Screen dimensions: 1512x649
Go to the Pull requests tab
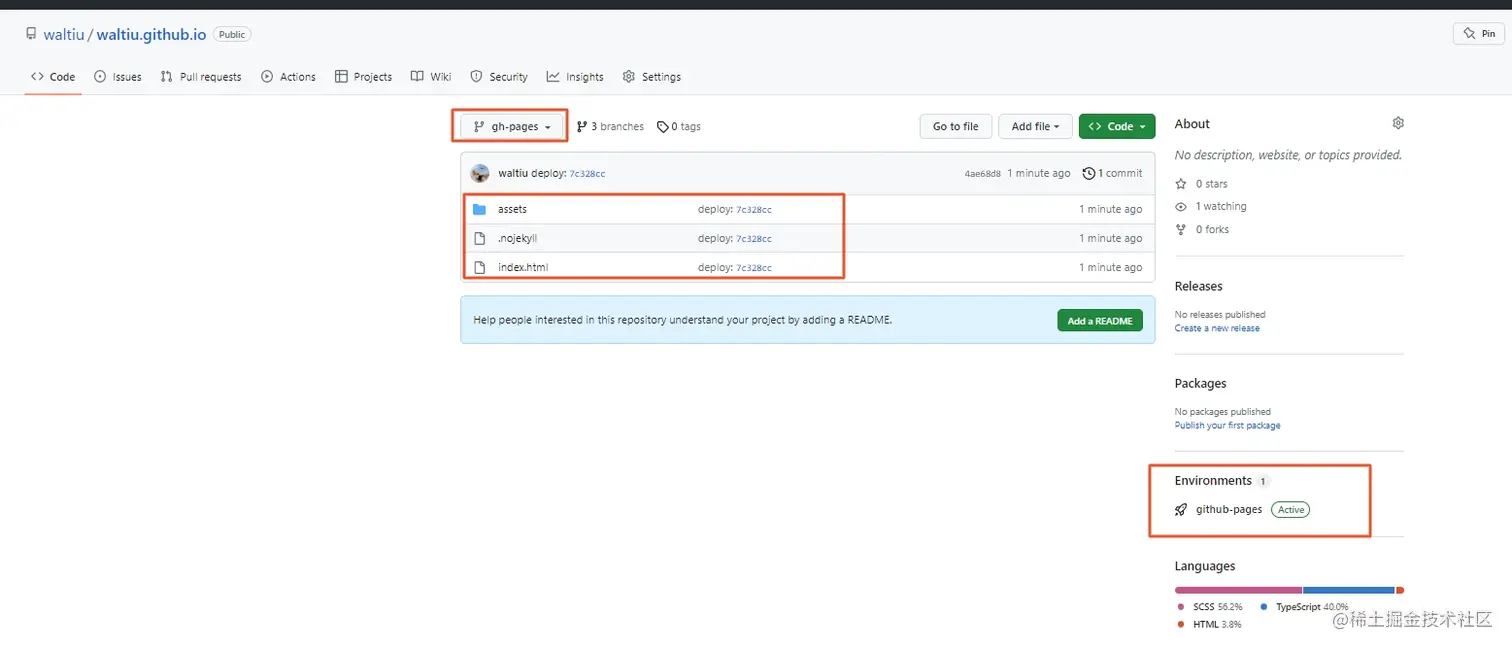point(201,77)
